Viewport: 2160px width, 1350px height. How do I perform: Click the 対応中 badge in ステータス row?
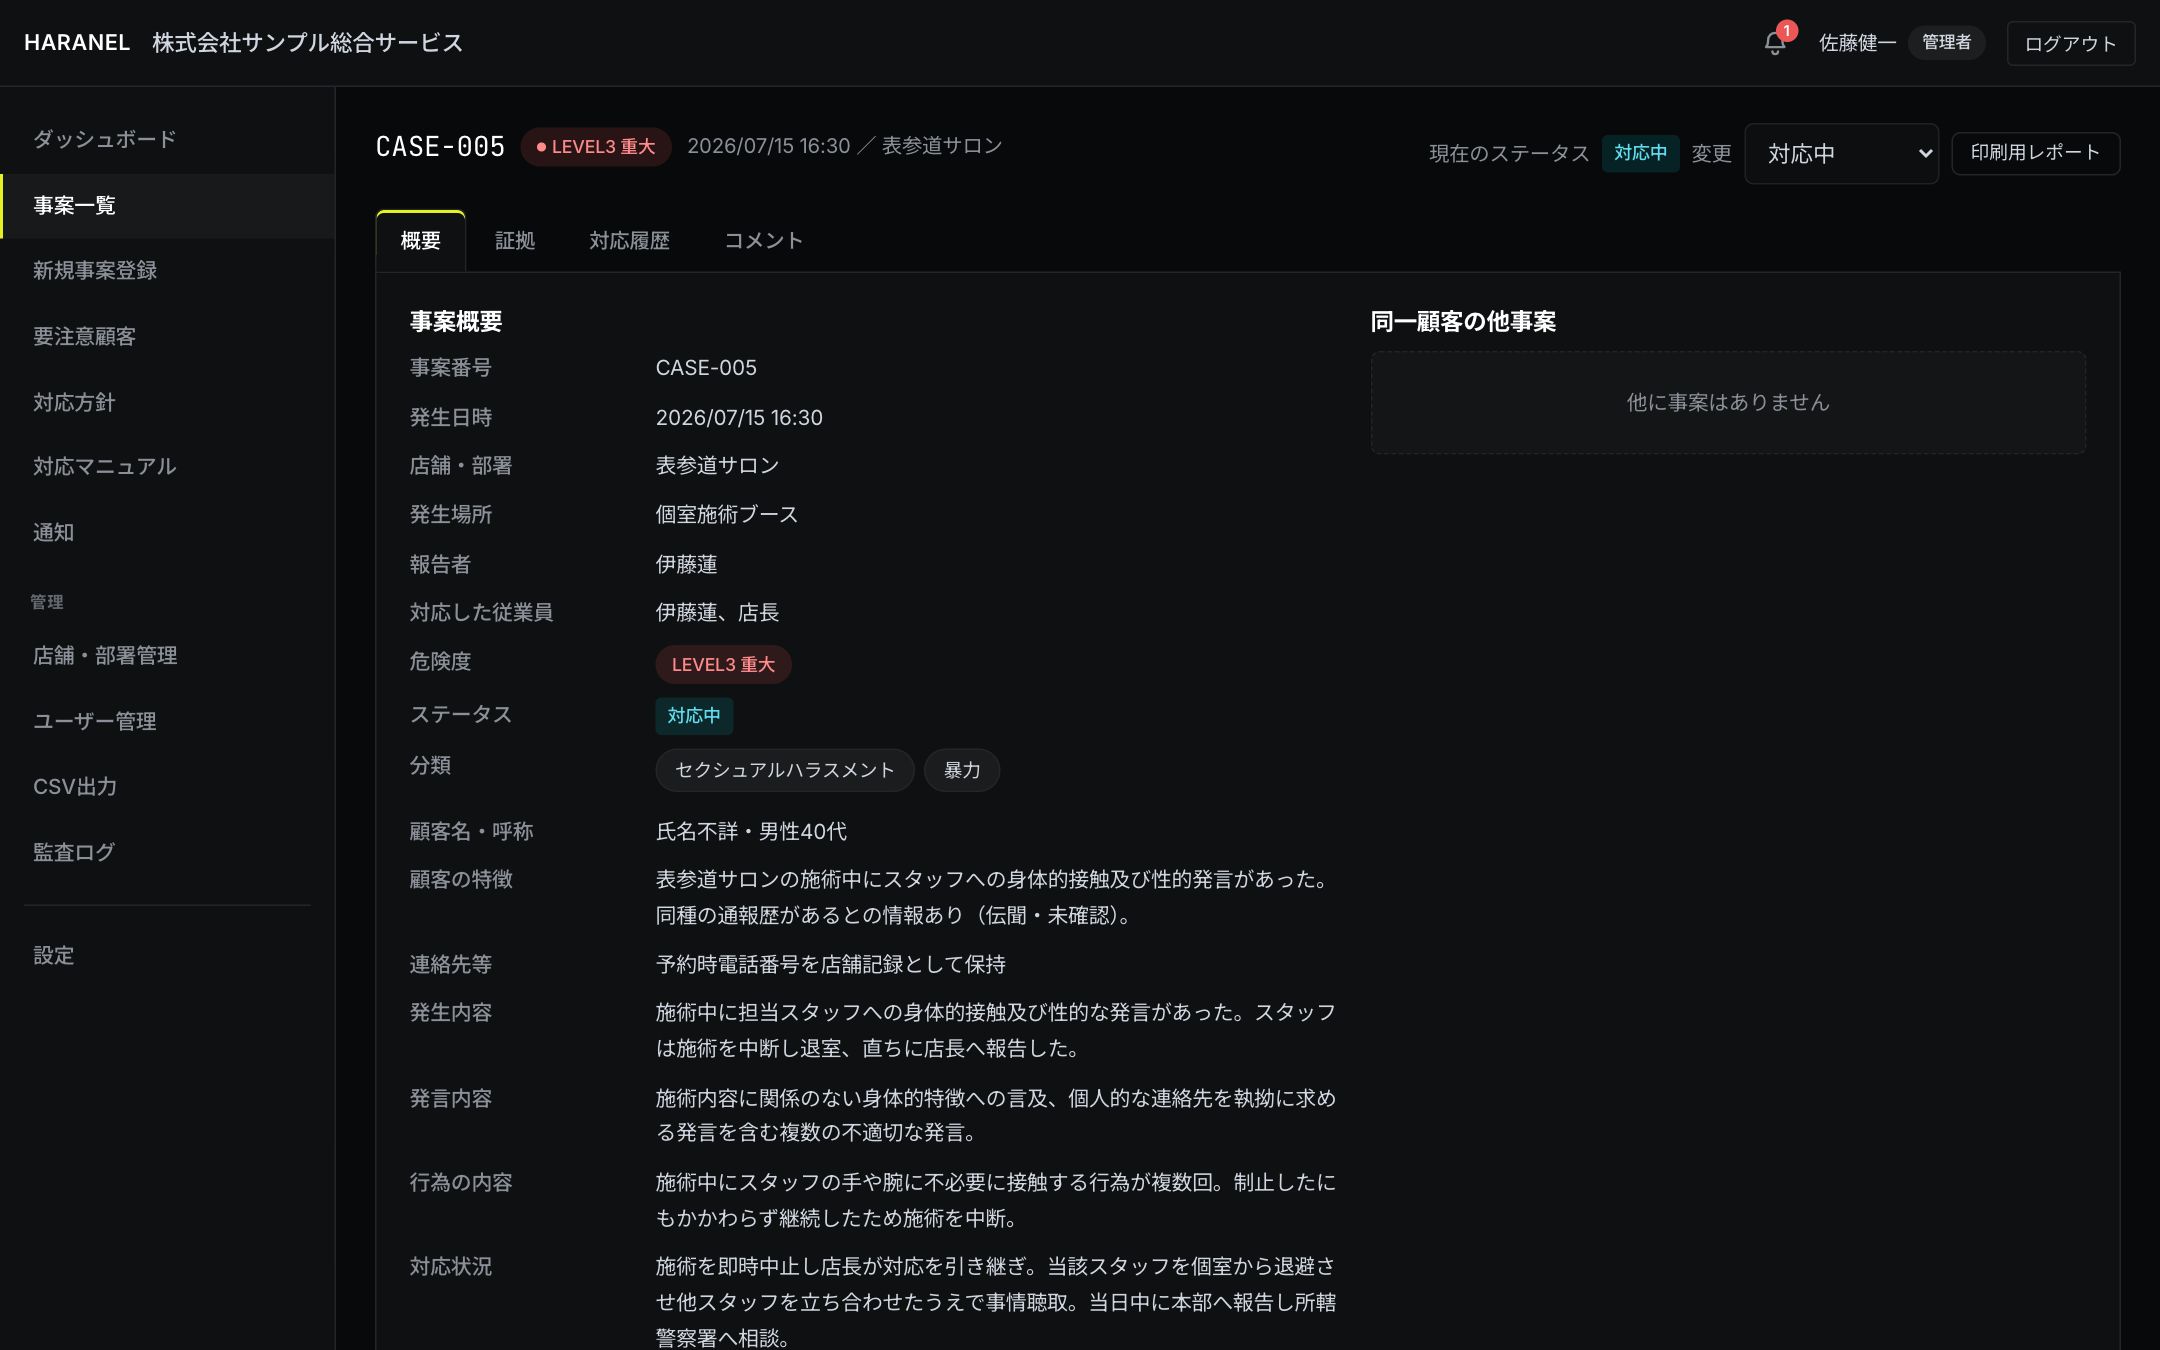pyautogui.click(x=694, y=716)
